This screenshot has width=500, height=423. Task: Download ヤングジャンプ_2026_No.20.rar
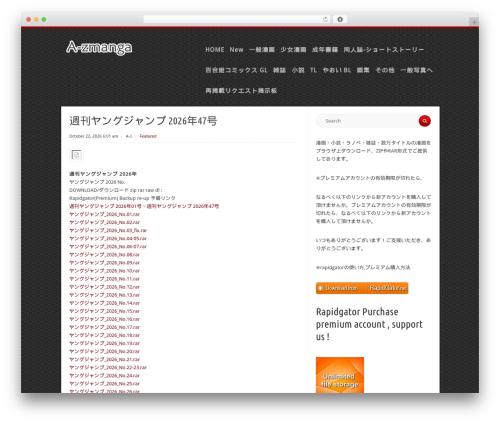[x=104, y=351]
